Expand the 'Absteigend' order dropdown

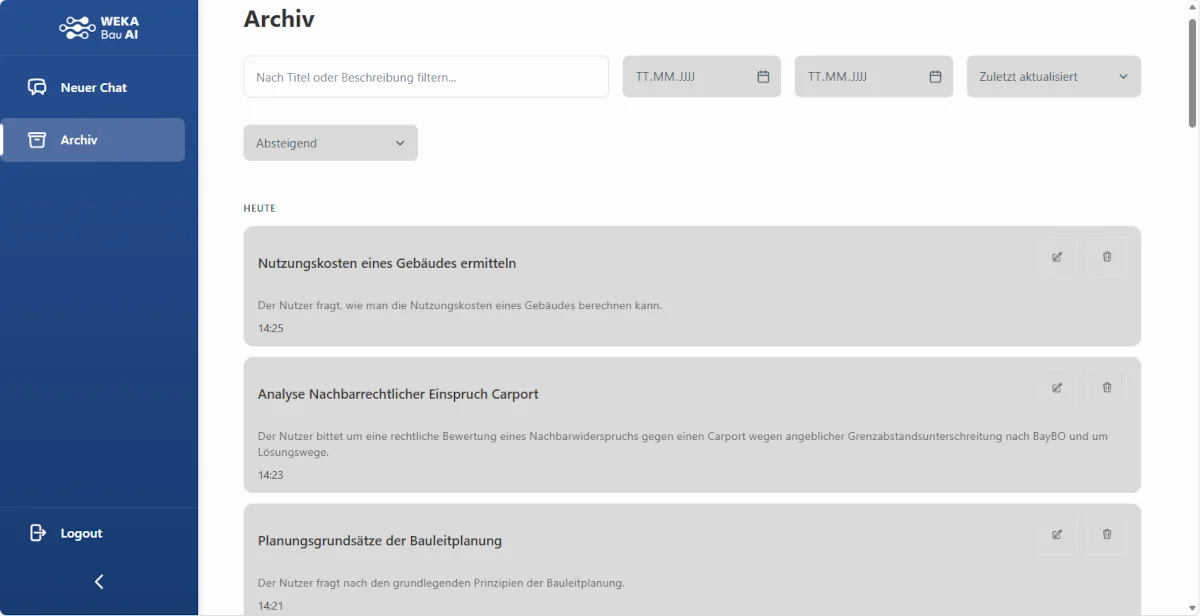click(x=330, y=143)
